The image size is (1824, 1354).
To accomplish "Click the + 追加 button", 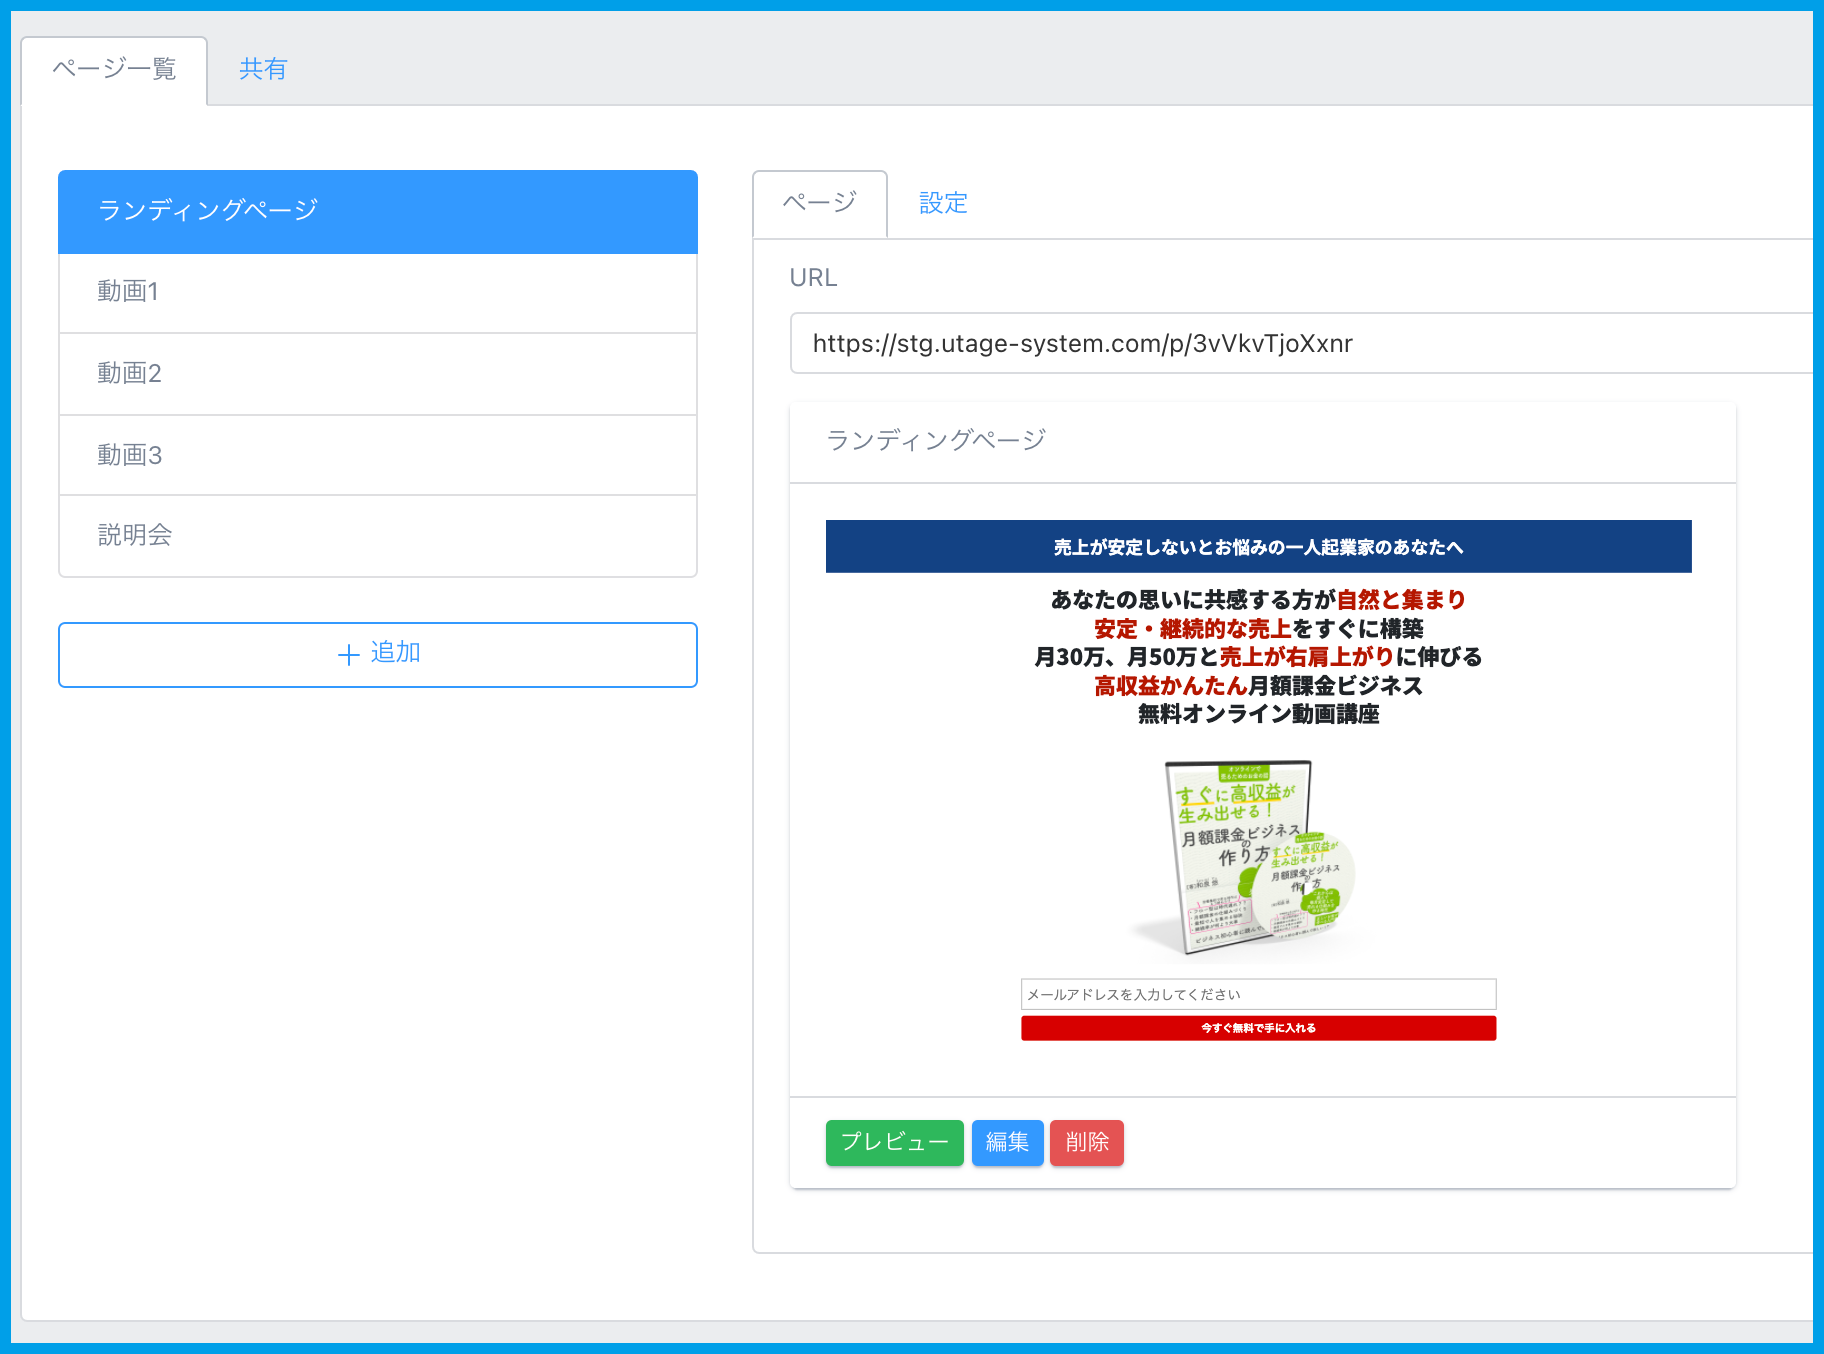I will point(377,654).
